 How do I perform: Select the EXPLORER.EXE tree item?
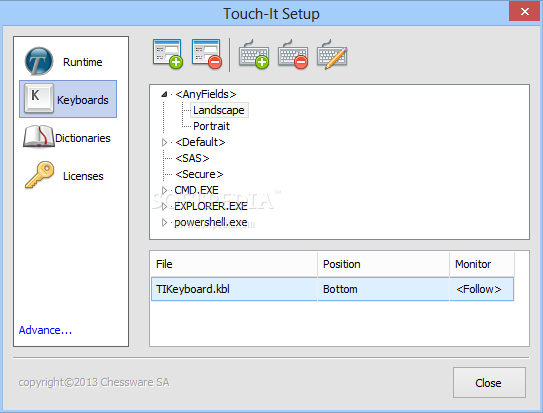211,206
